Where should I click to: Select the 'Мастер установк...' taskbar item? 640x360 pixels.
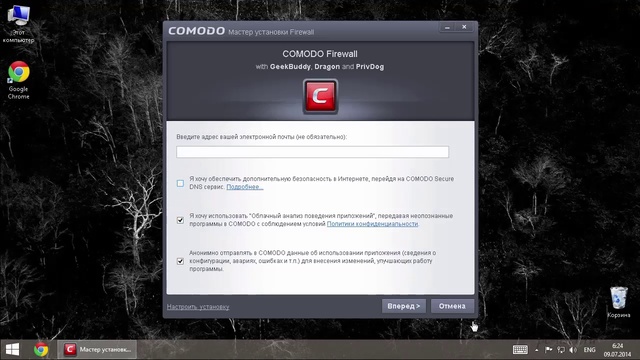(97, 349)
